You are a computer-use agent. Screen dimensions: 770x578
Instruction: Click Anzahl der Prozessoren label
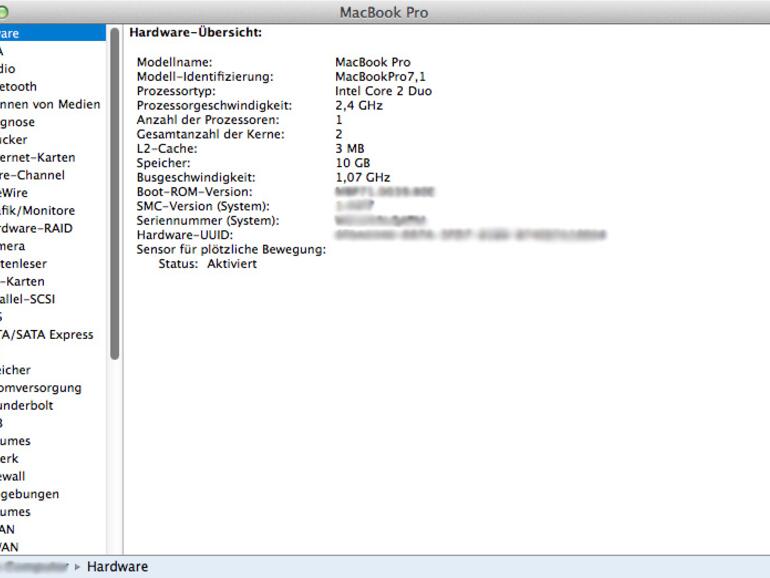pos(208,120)
